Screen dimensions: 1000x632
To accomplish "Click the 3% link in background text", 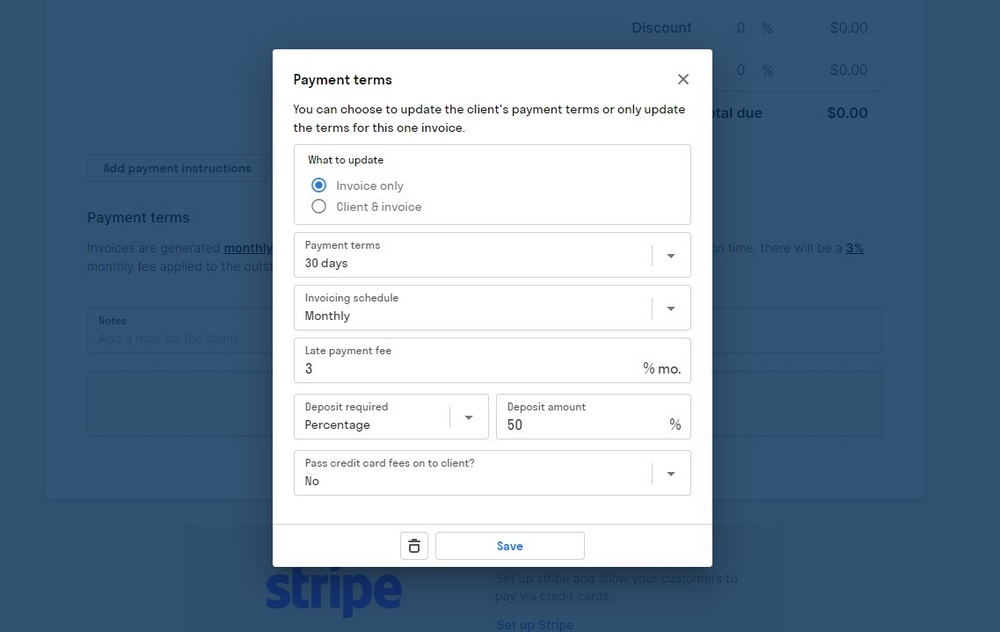I will 855,248.
